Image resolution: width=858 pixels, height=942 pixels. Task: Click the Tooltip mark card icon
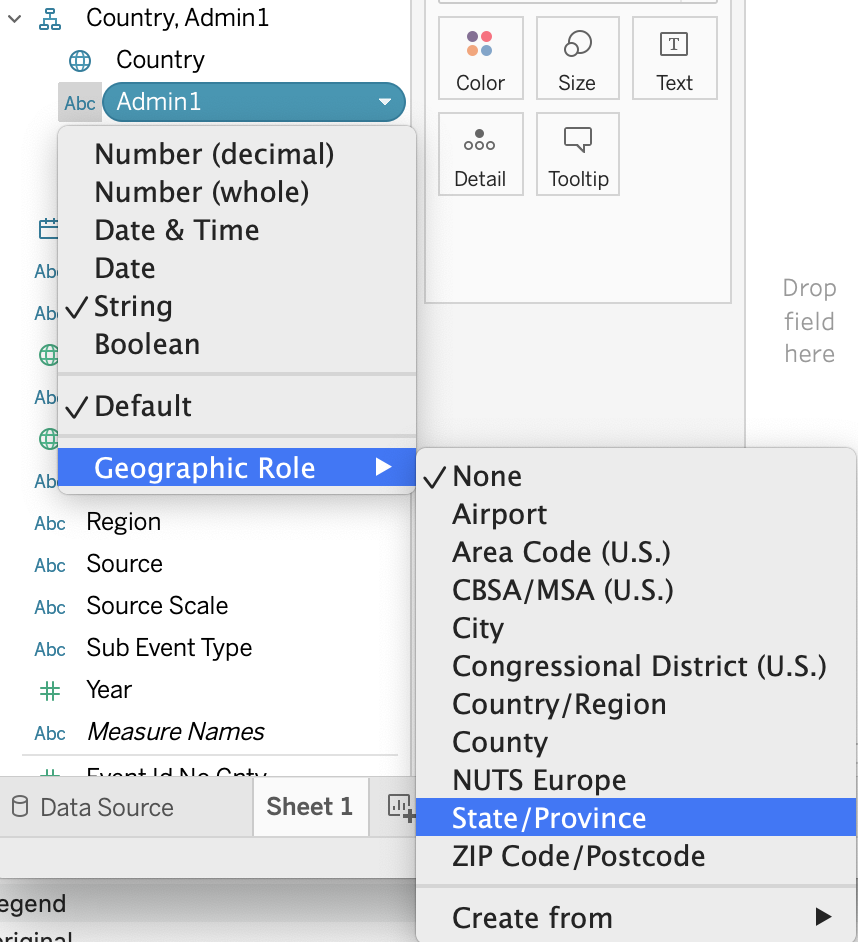[x=578, y=141]
